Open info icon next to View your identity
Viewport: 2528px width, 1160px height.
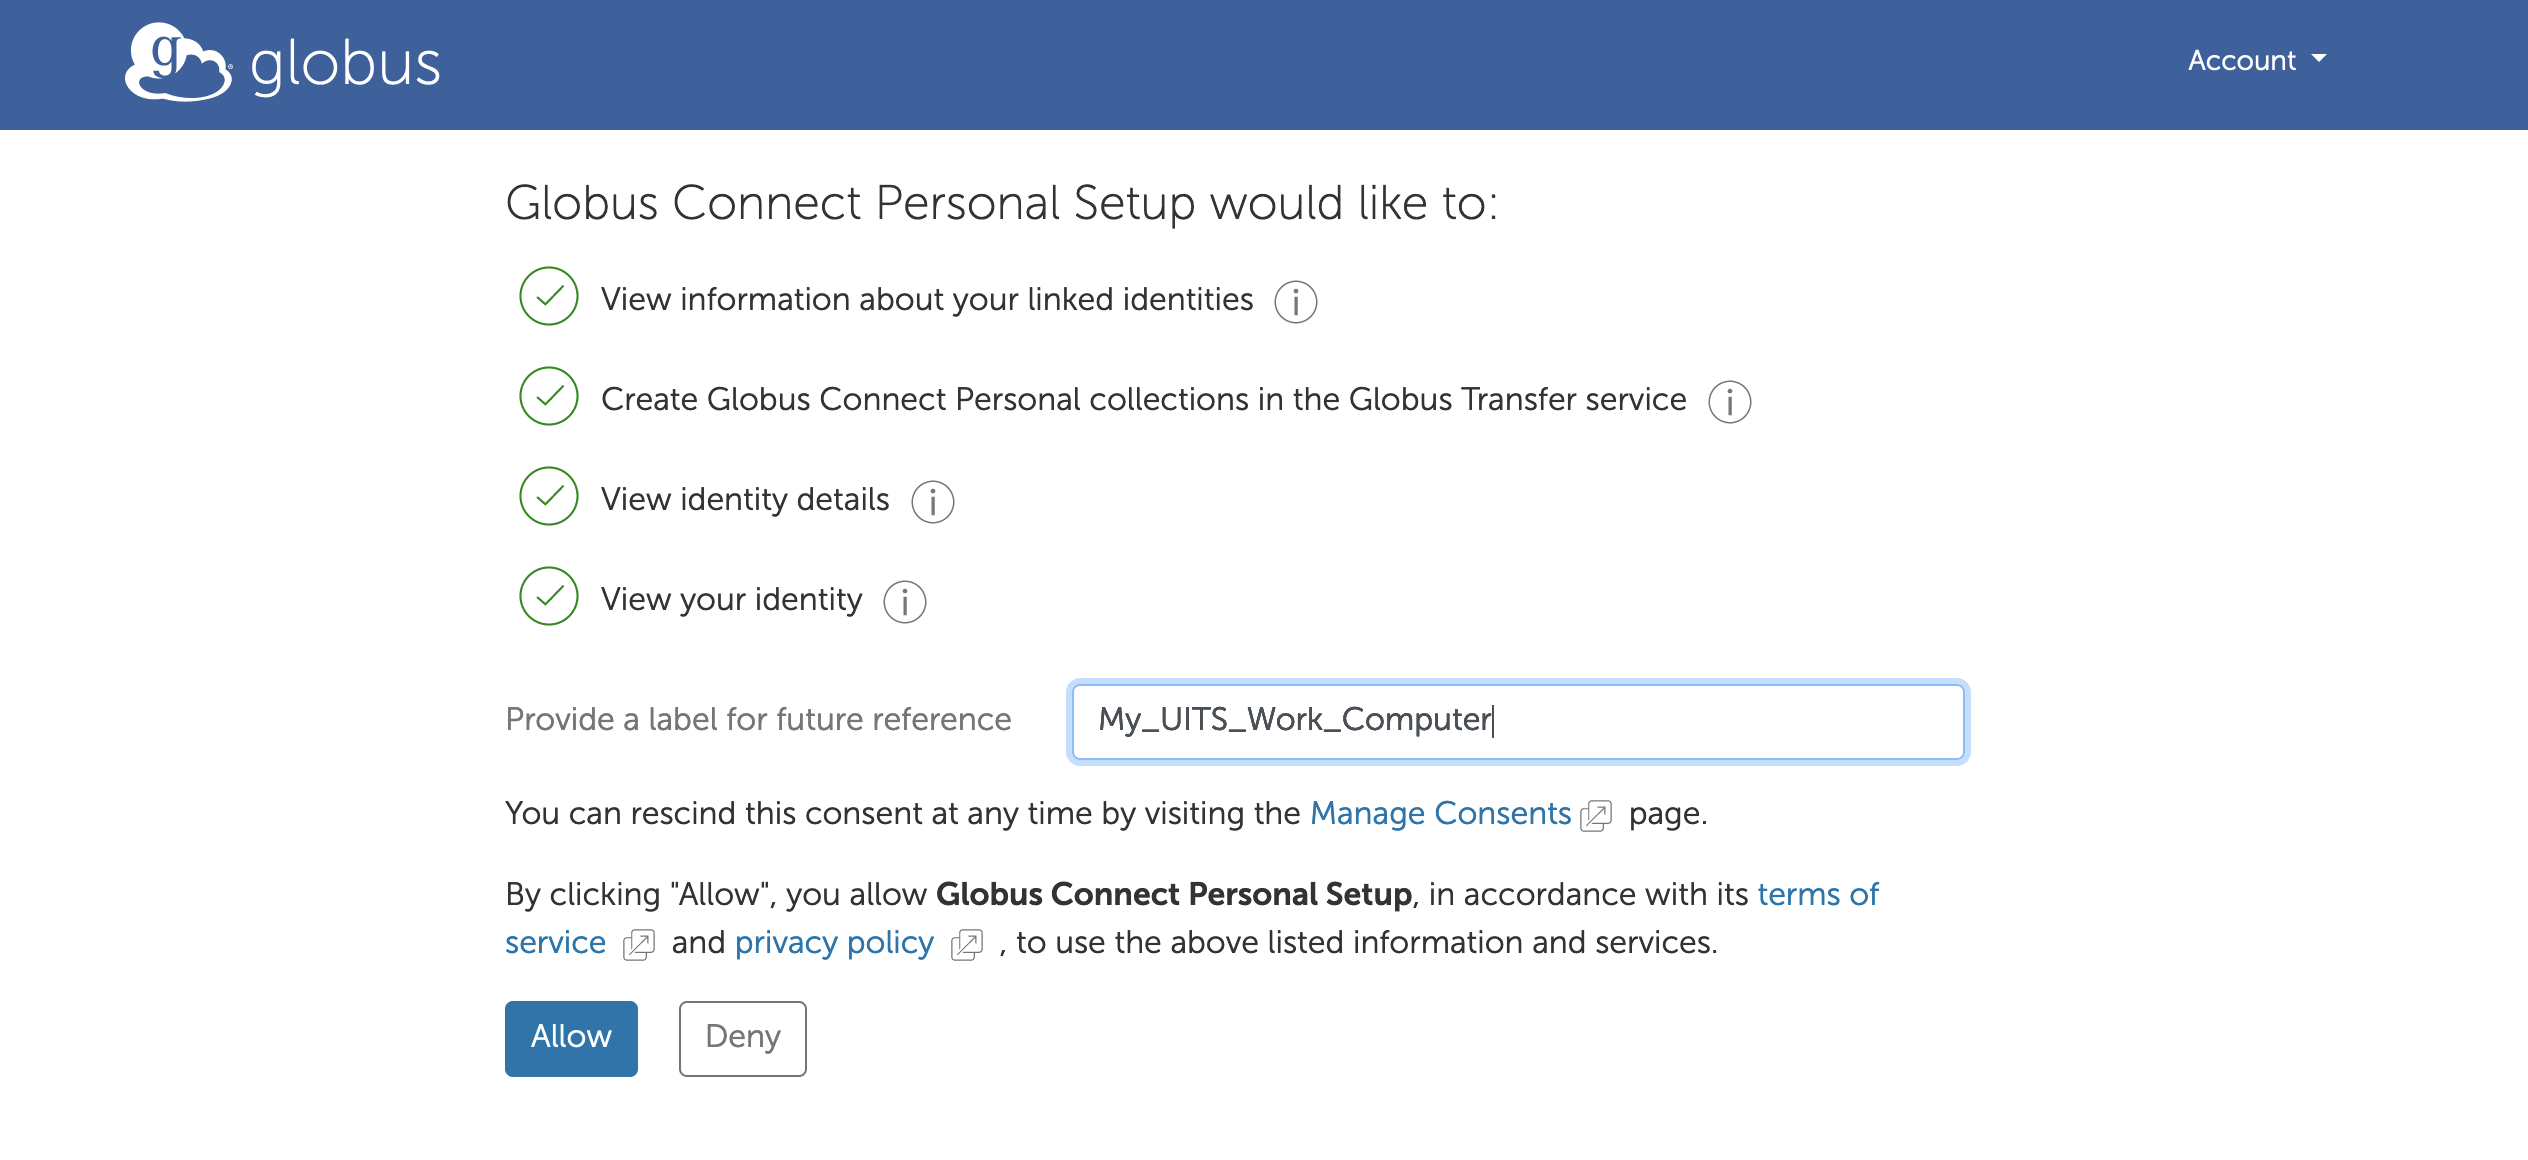pos(905,601)
